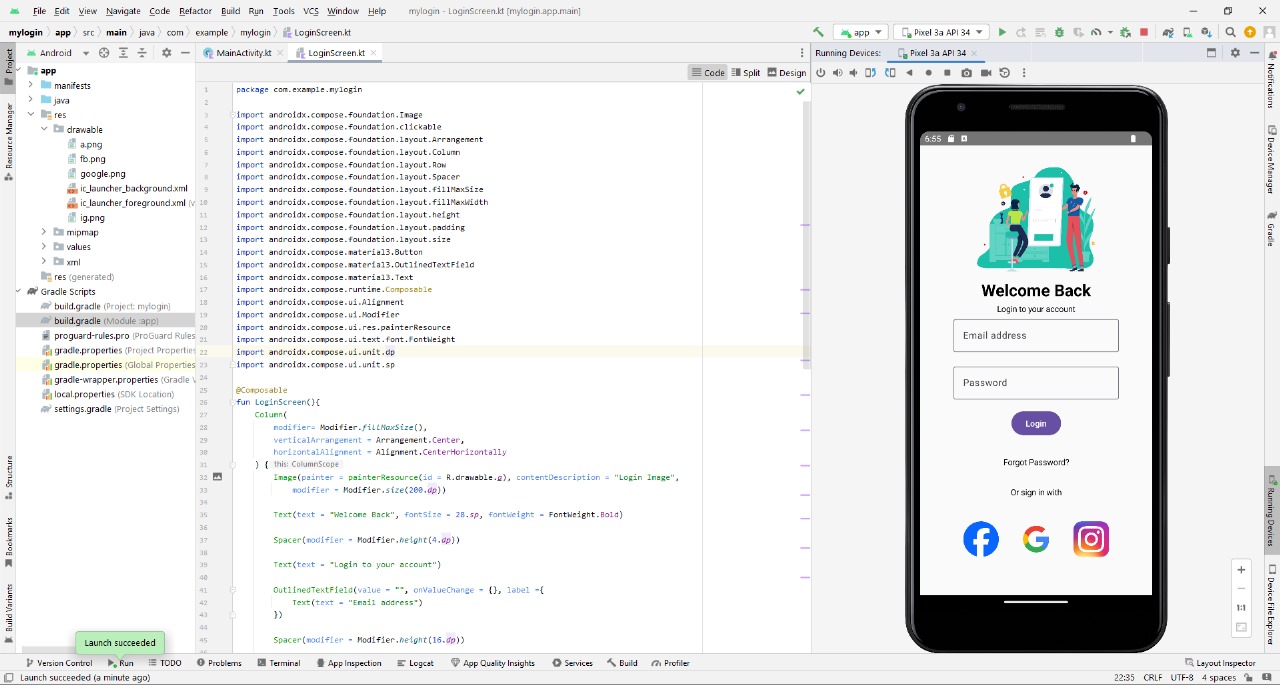1280x685 pixels.
Task: Set emulator zoom to 1:1
Action: pyautogui.click(x=1241, y=607)
